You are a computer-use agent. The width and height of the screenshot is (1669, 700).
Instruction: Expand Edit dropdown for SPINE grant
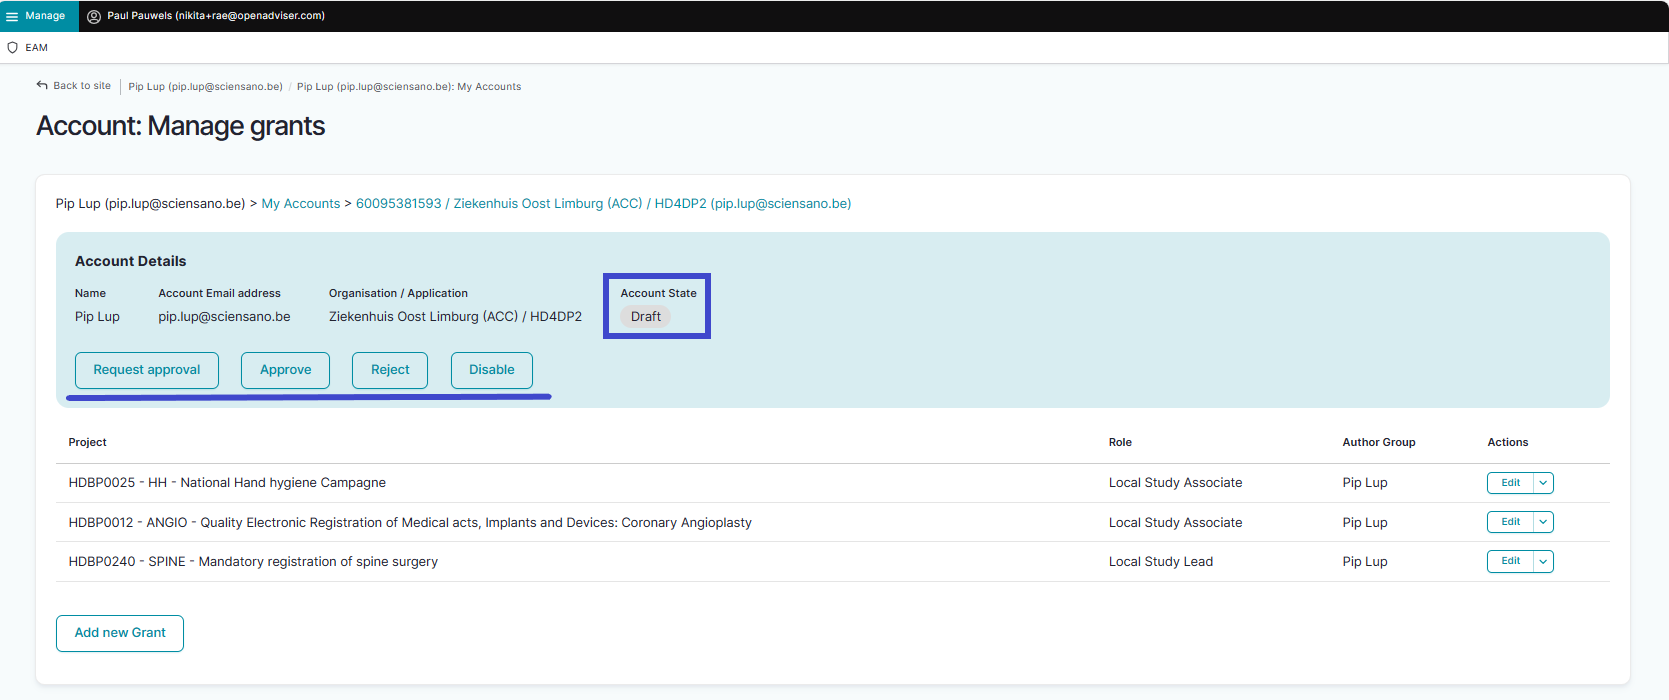(x=1543, y=561)
